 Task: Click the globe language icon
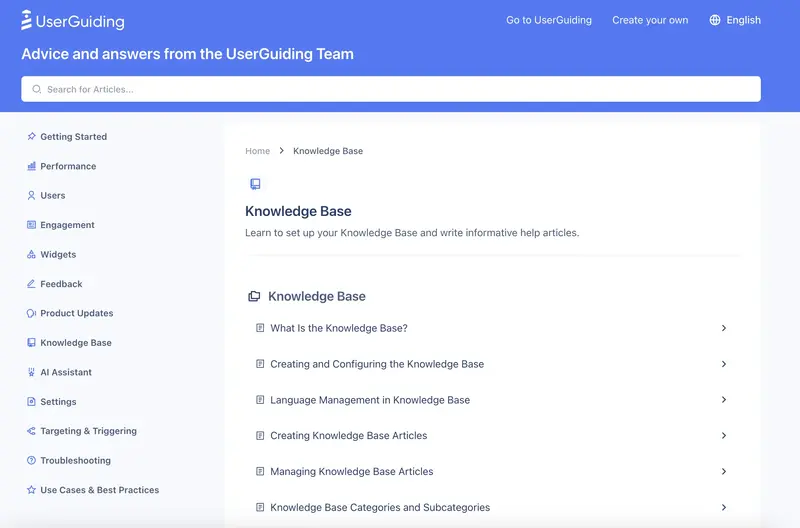tap(715, 20)
